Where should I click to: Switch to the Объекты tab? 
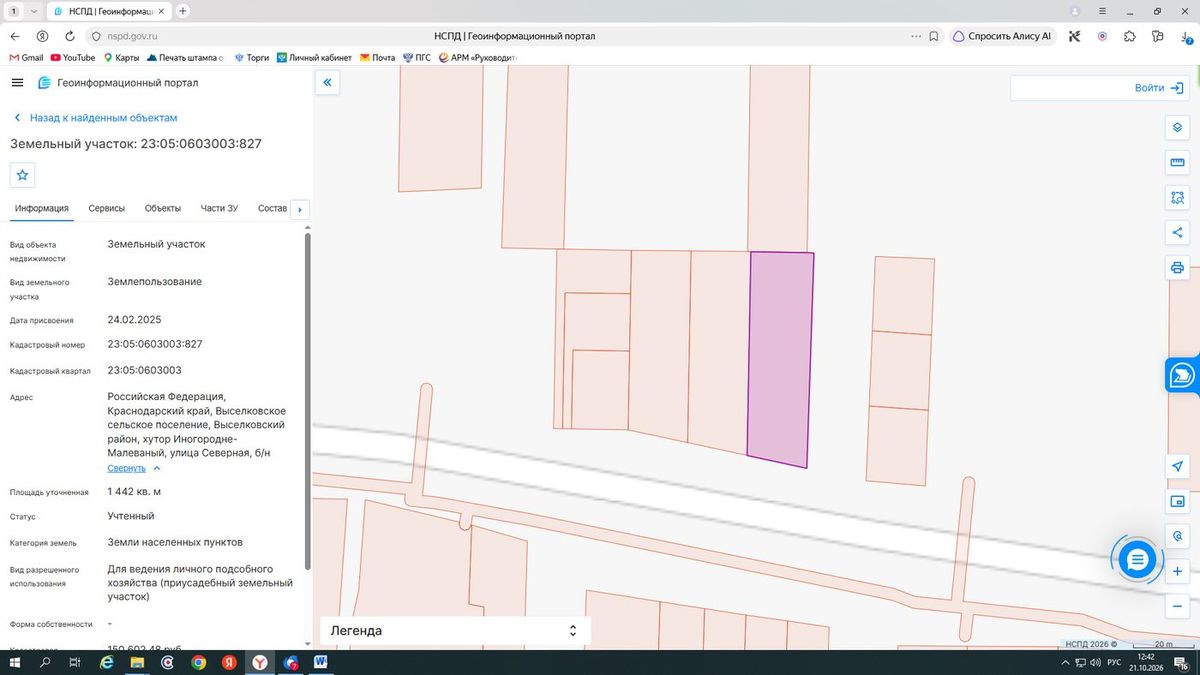[163, 208]
